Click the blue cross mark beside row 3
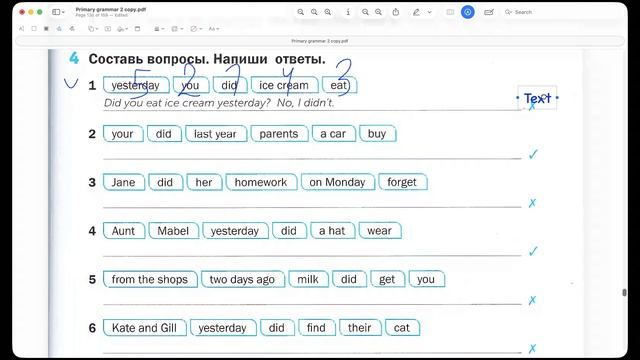This screenshot has width=640, height=360. coord(532,203)
